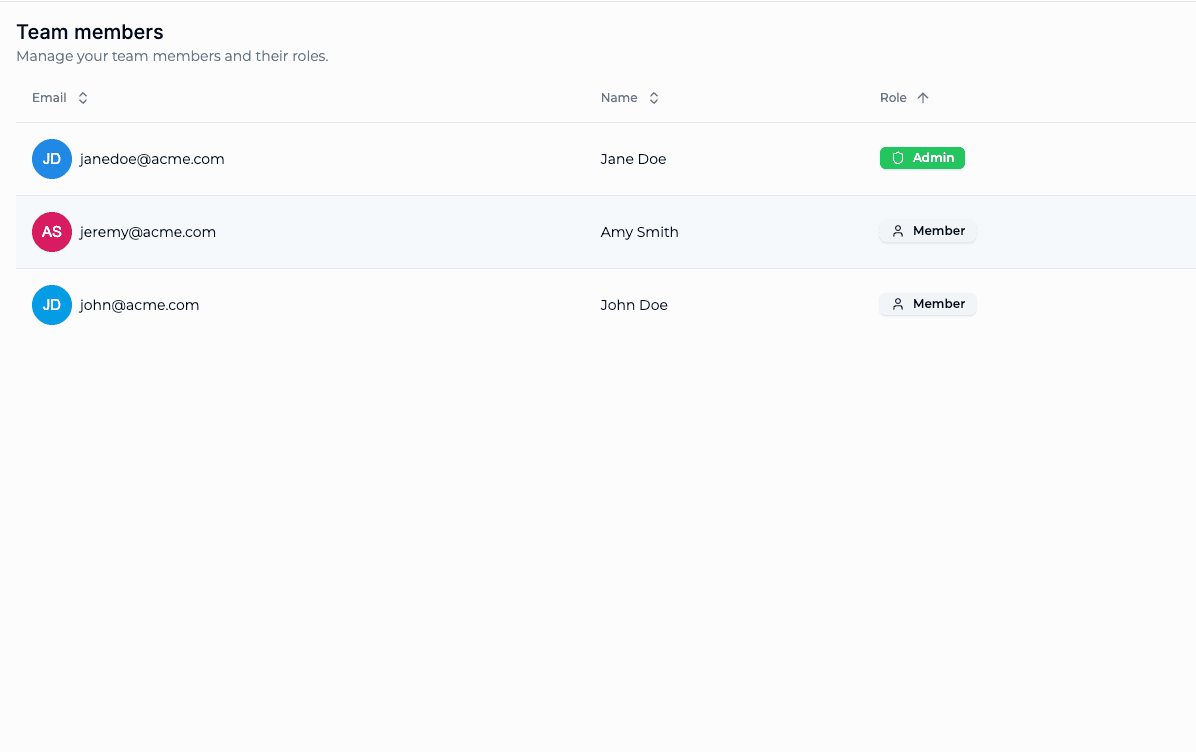Click the Team members heading
1196x752 pixels.
(90, 33)
